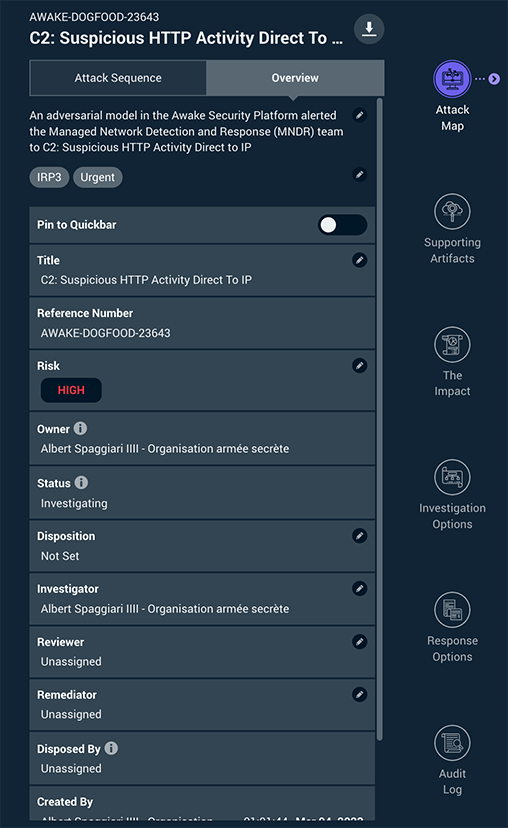Open Response Options icon
Viewport: 508px width, 828px height.
[452, 610]
